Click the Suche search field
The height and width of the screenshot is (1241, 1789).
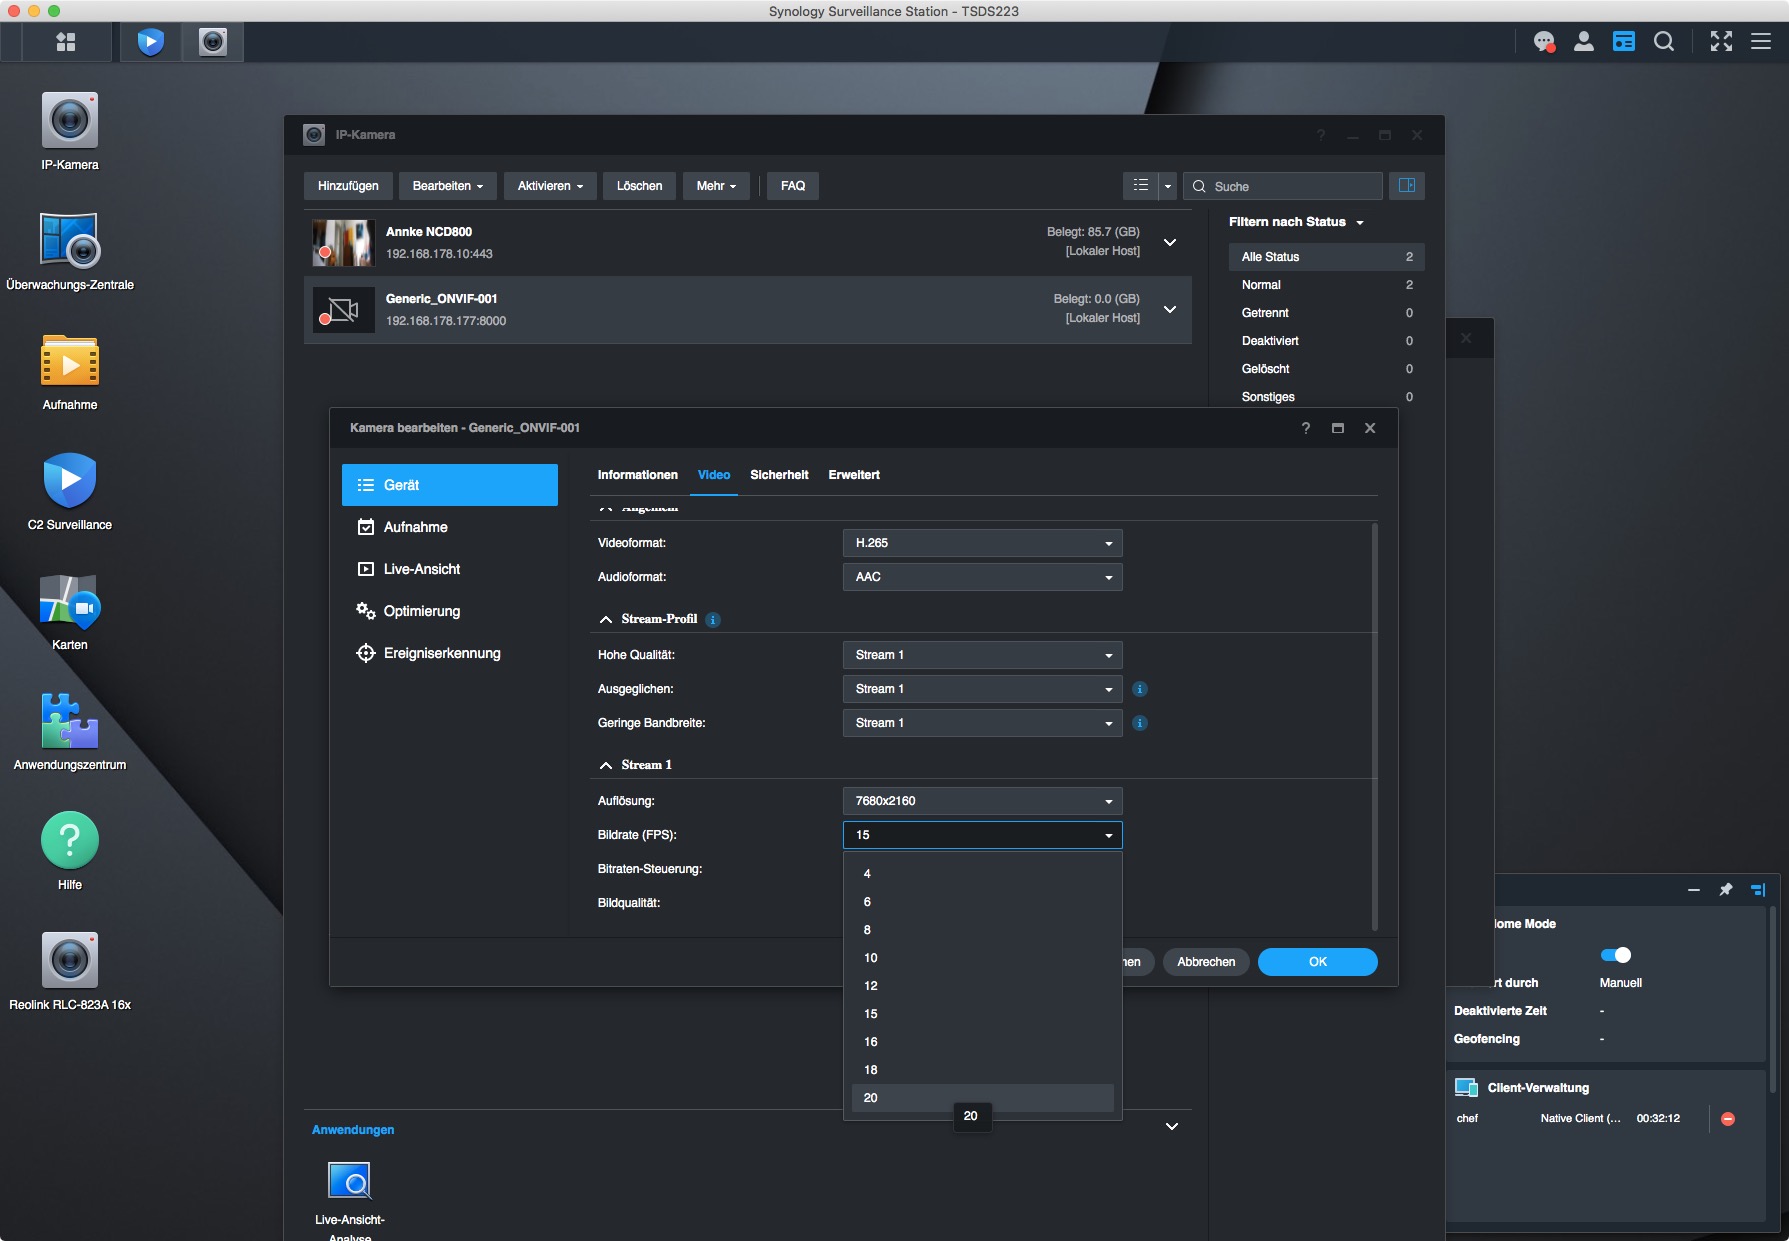point(1290,187)
